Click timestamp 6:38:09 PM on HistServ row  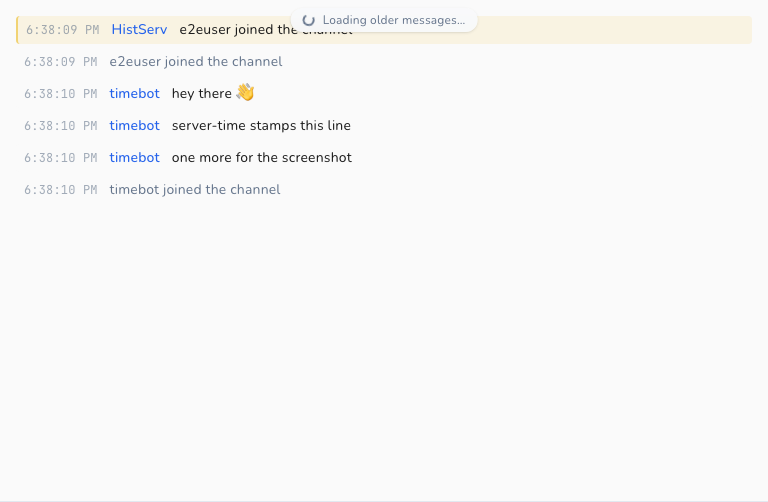coord(63,30)
